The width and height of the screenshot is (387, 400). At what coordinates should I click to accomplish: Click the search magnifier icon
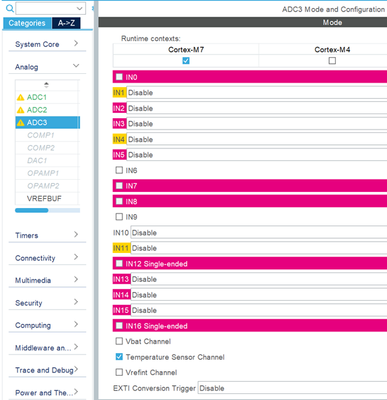(x=10, y=8)
